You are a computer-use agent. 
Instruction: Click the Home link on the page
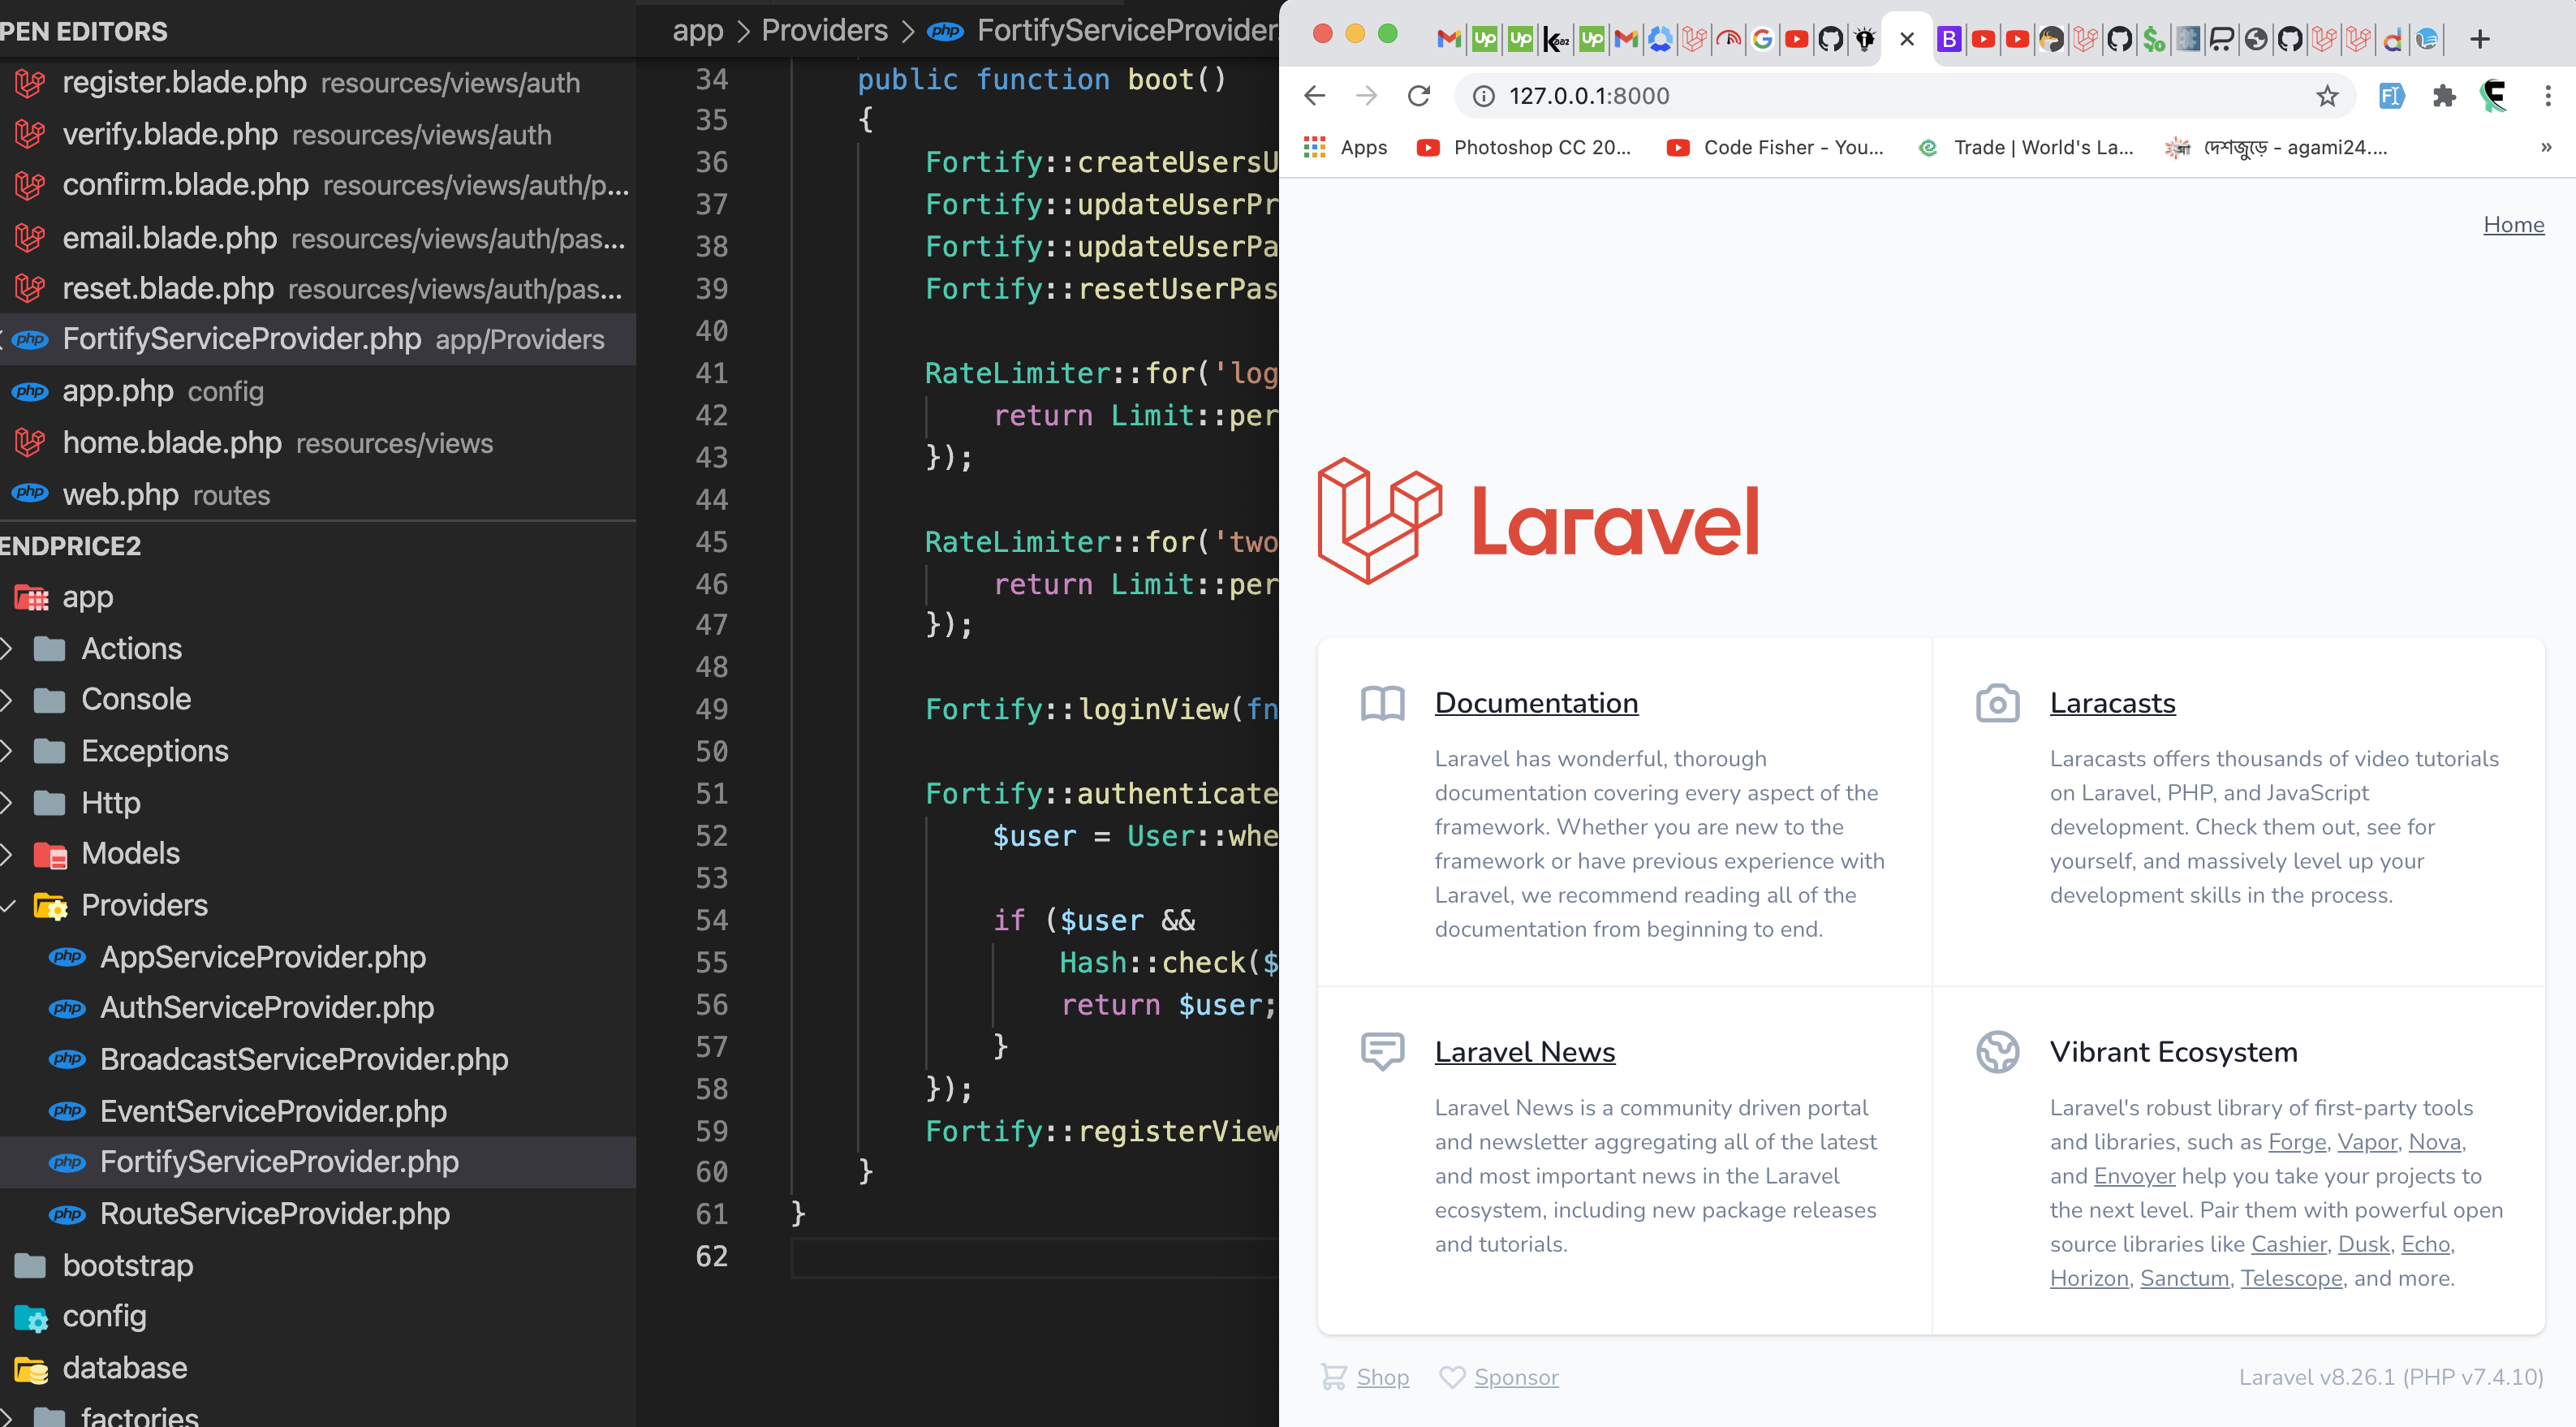(2514, 224)
